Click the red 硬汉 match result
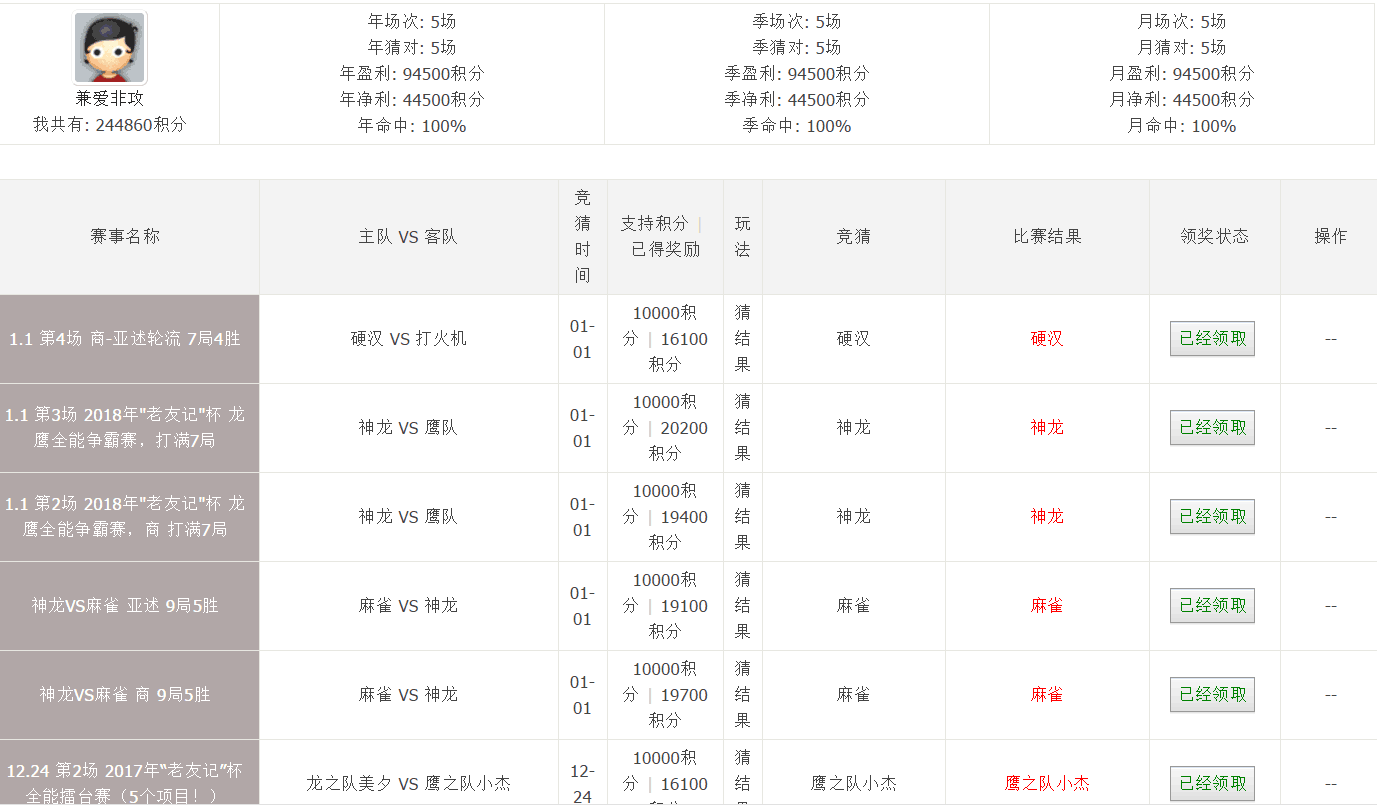This screenshot has height=810, width=1377. [1047, 339]
